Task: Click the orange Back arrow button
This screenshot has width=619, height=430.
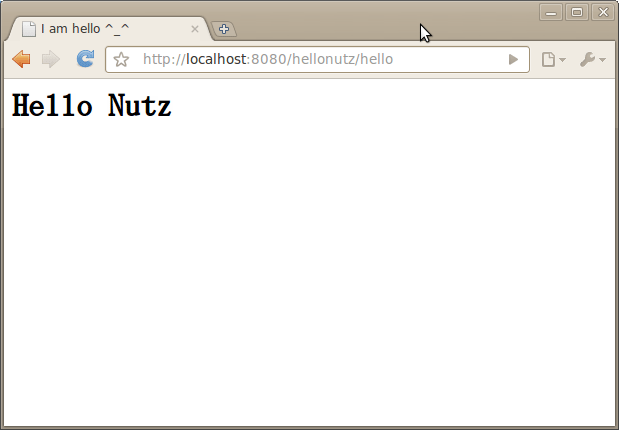Action: tap(21, 60)
